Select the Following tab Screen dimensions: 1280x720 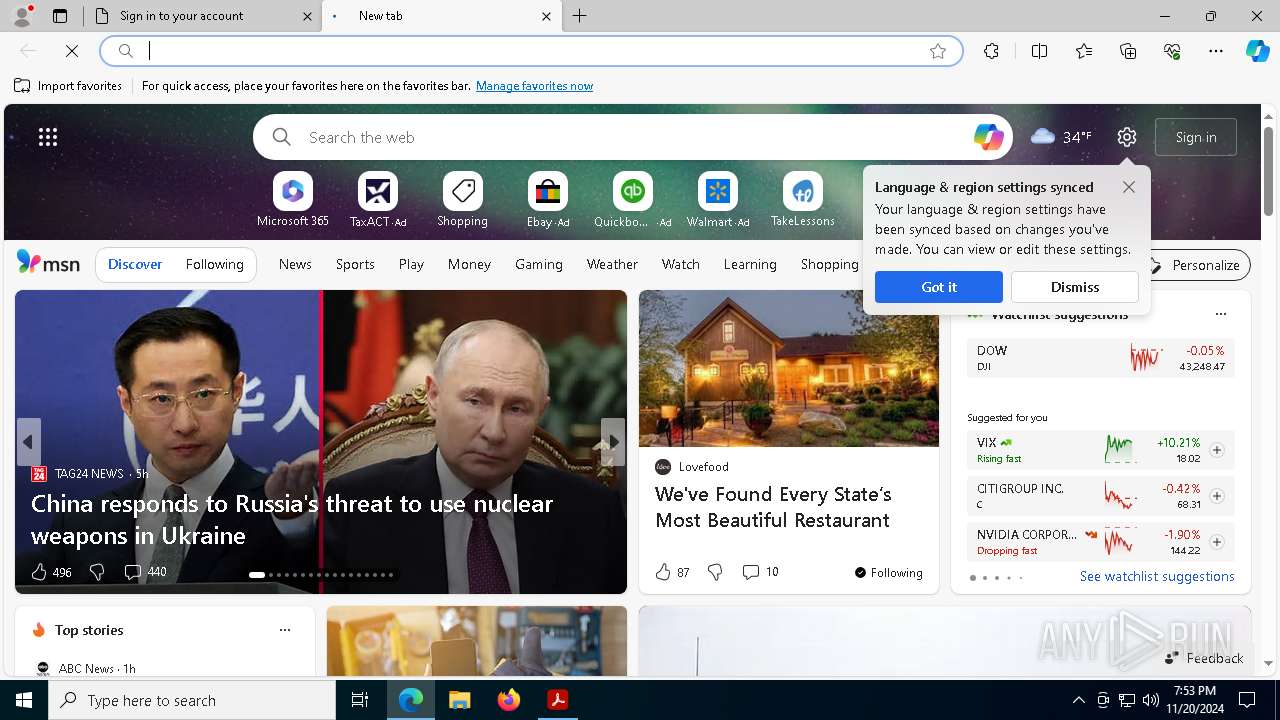pos(214,264)
